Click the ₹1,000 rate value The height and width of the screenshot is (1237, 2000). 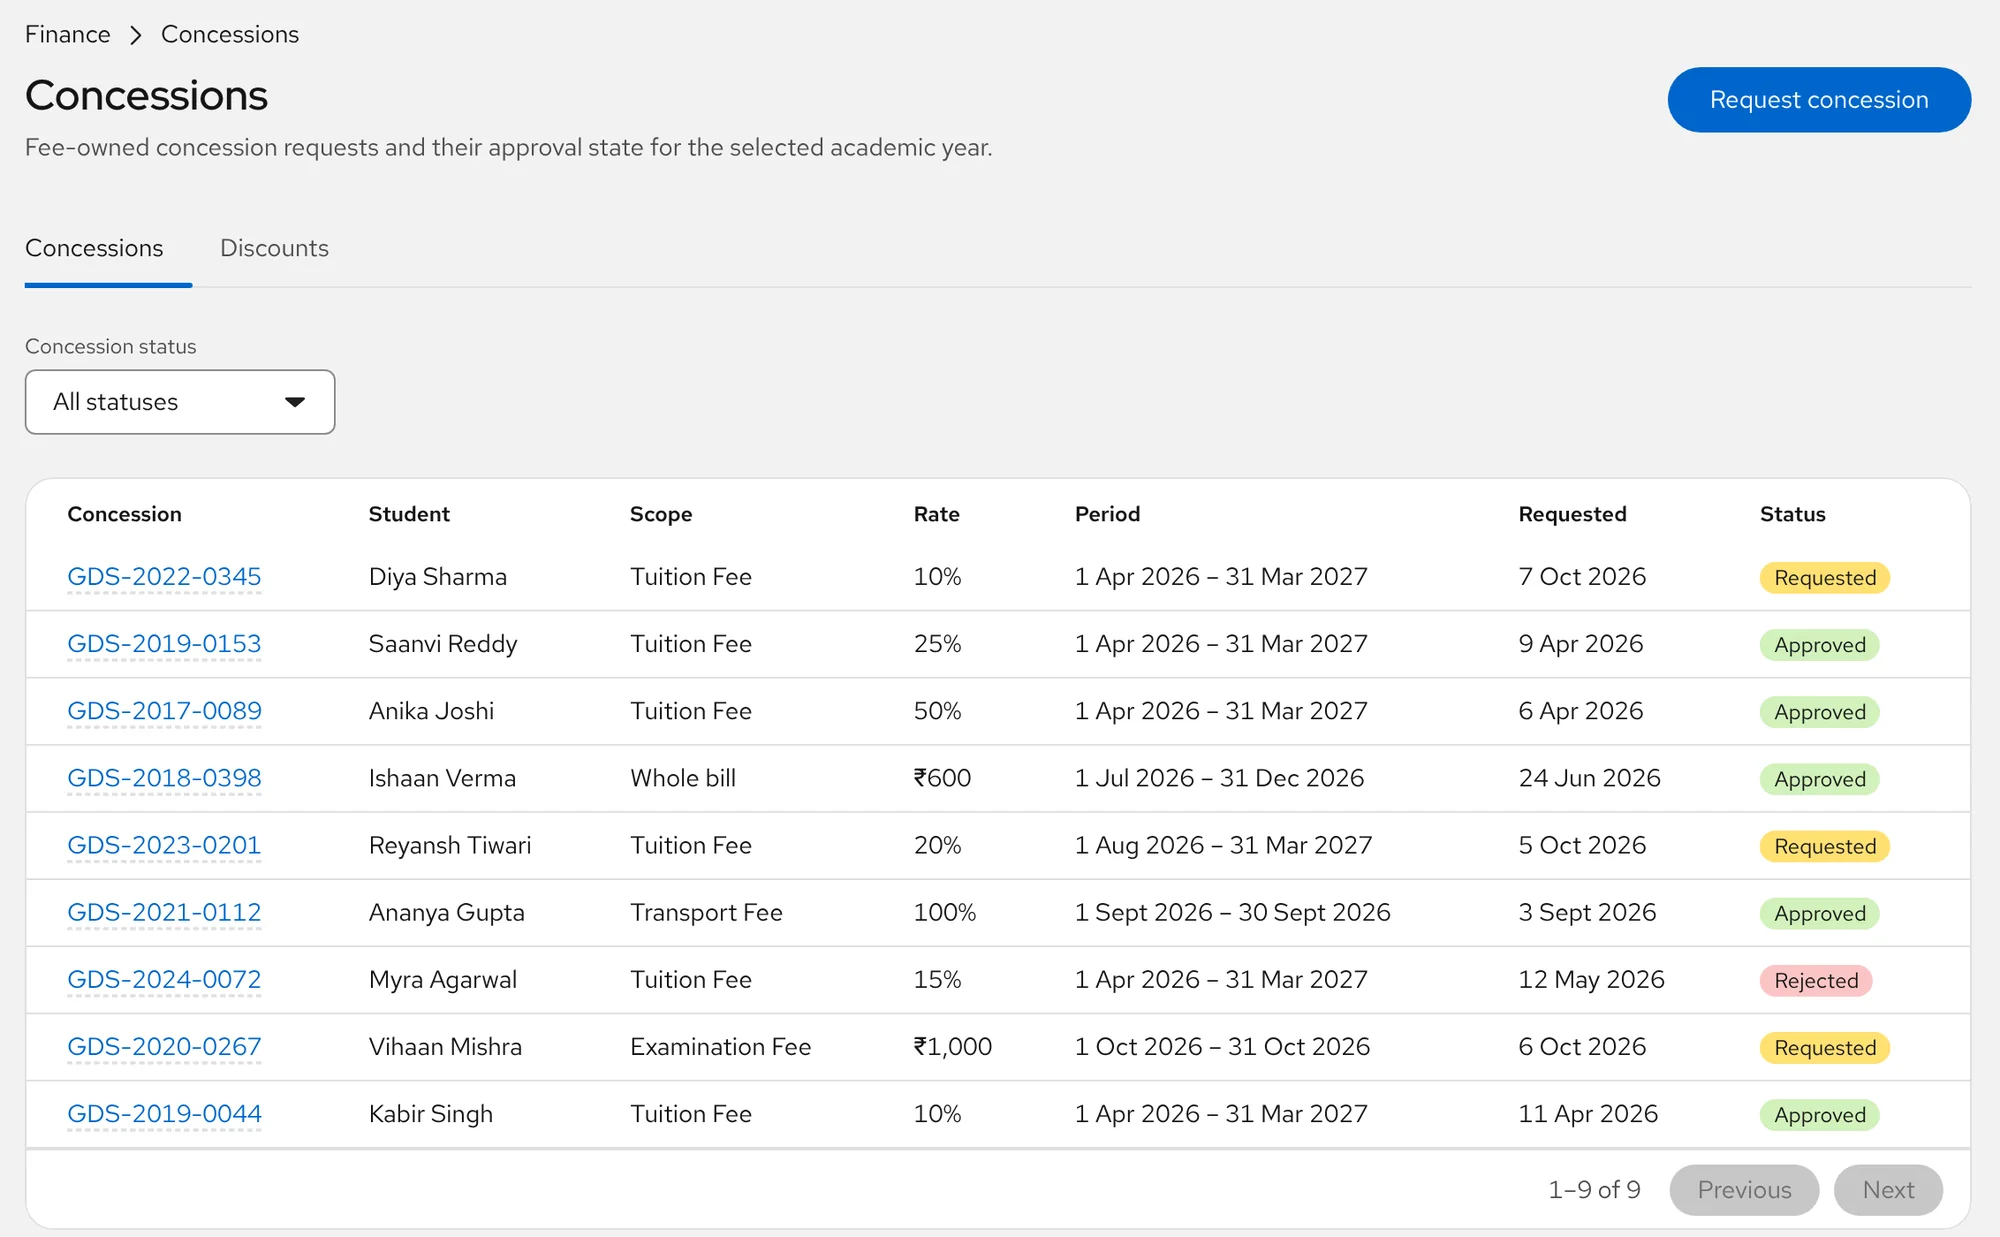coord(953,1046)
